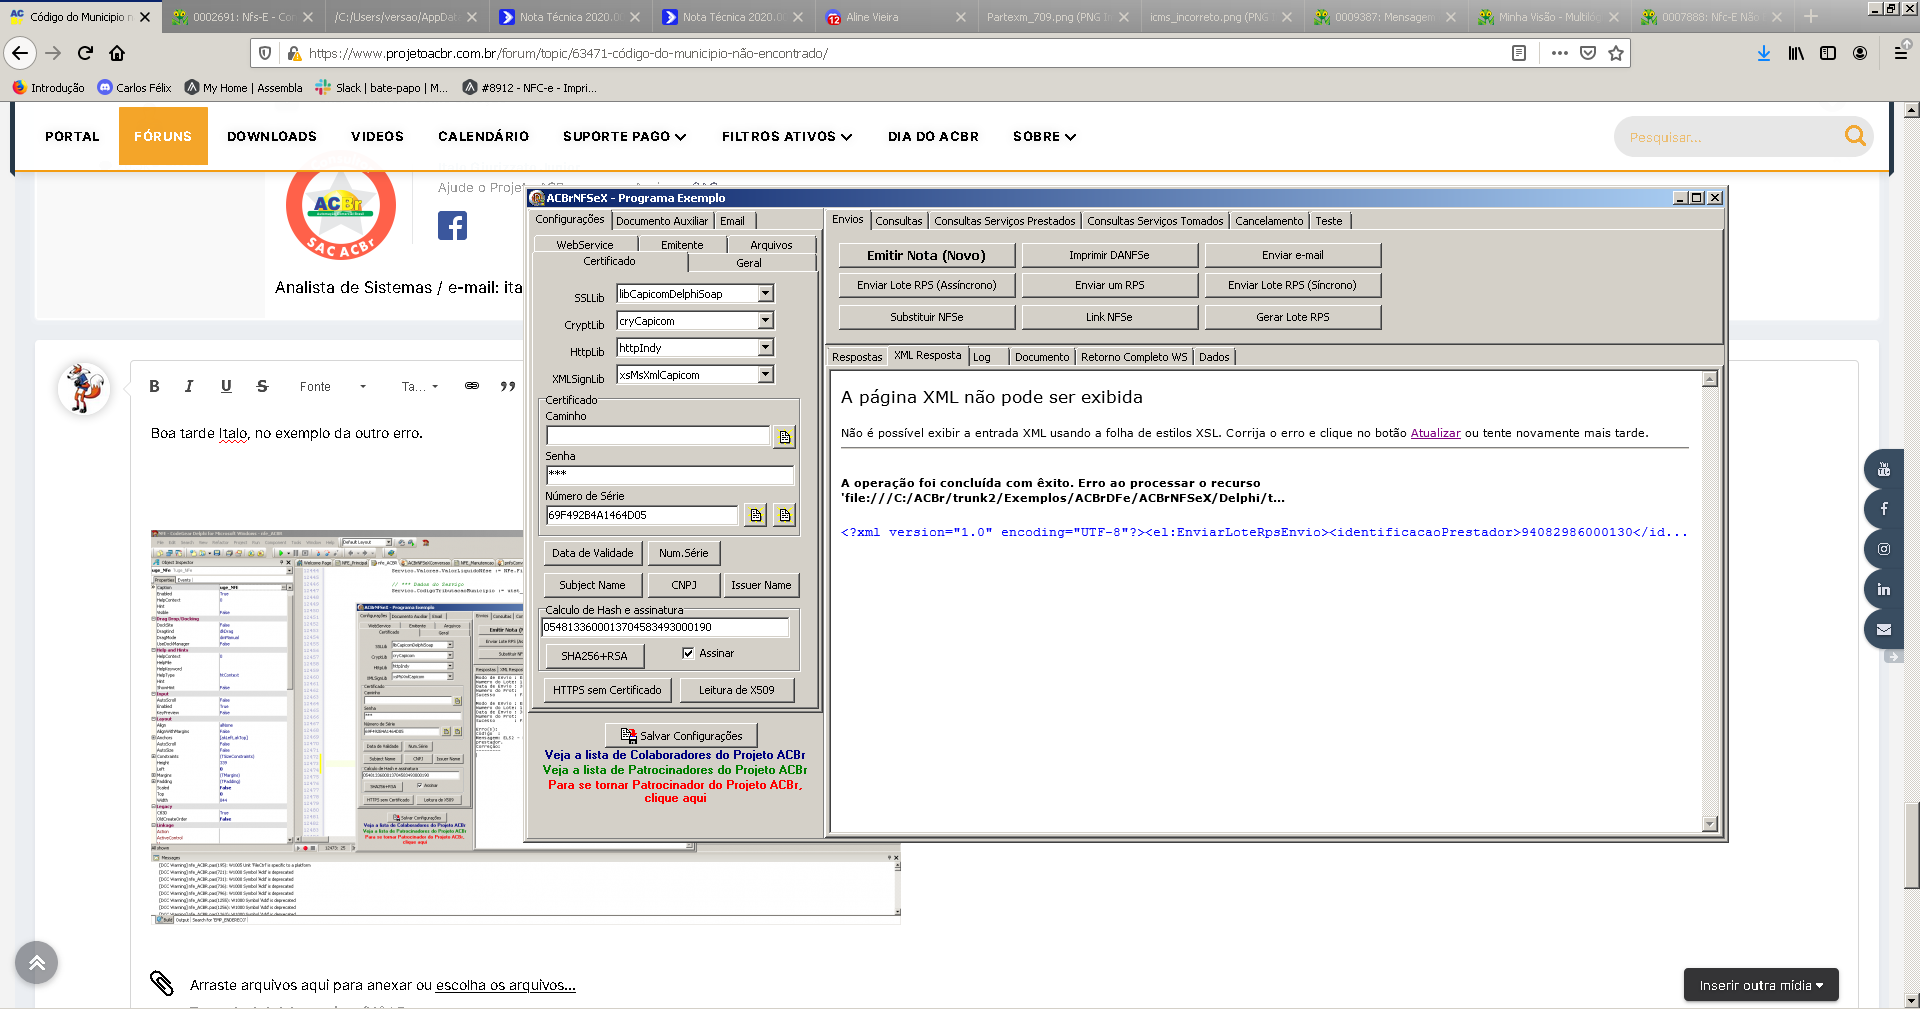The height and width of the screenshot is (1010, 1920).
Task: Open the Retorno Completo WS tab
Action: pos(1134,357)
